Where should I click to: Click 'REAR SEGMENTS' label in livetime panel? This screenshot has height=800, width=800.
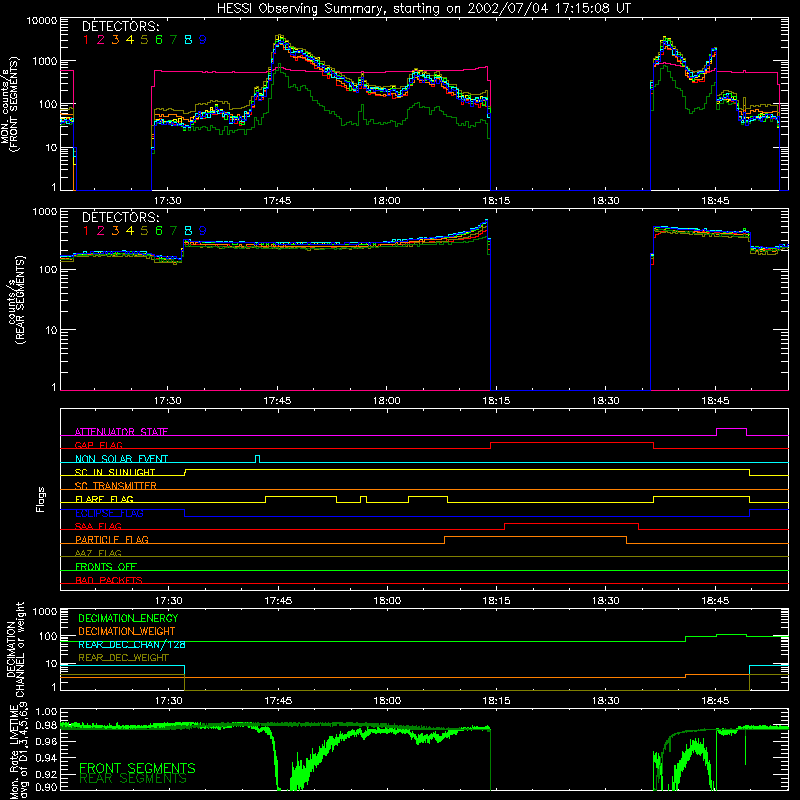click(x=133, y=779)
